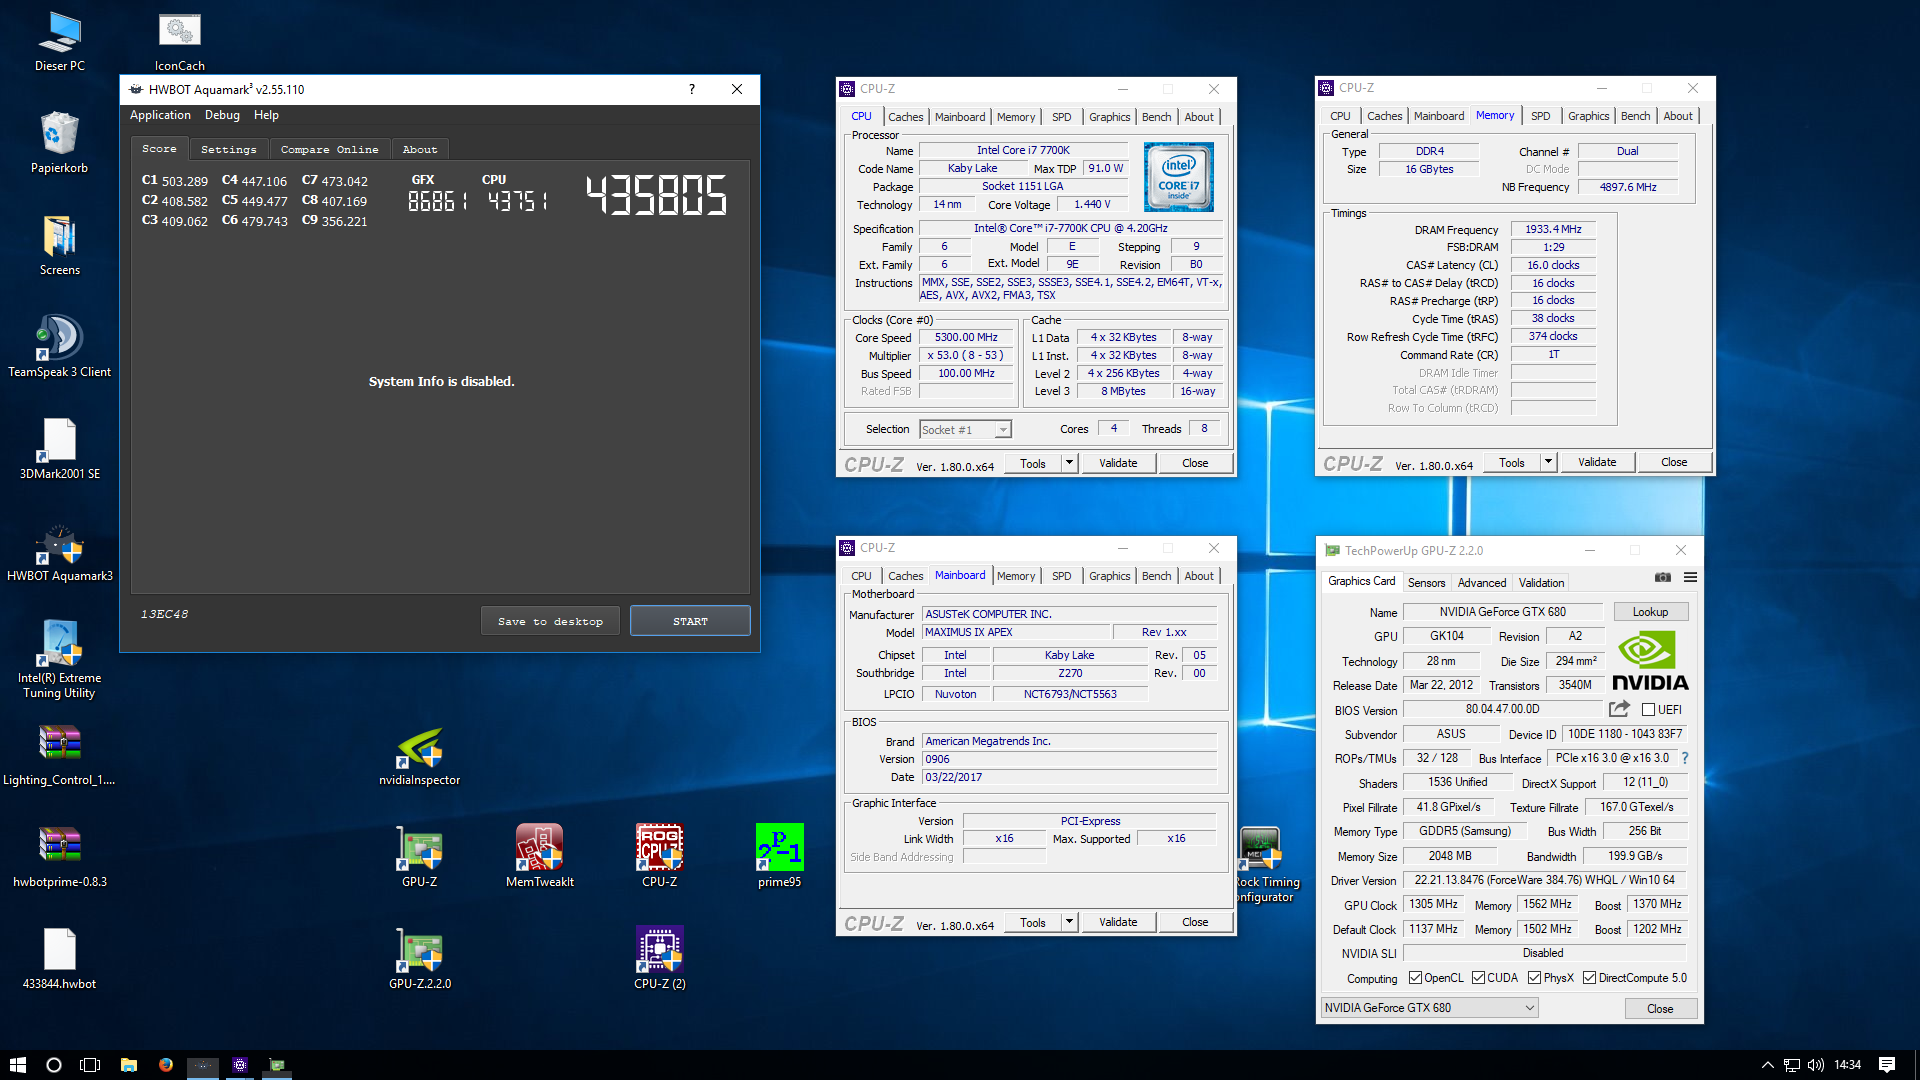
Task: Switch to SPD tab in Memory CPU-Z window
Action: pyautogui.click(x=1540, y=116)
